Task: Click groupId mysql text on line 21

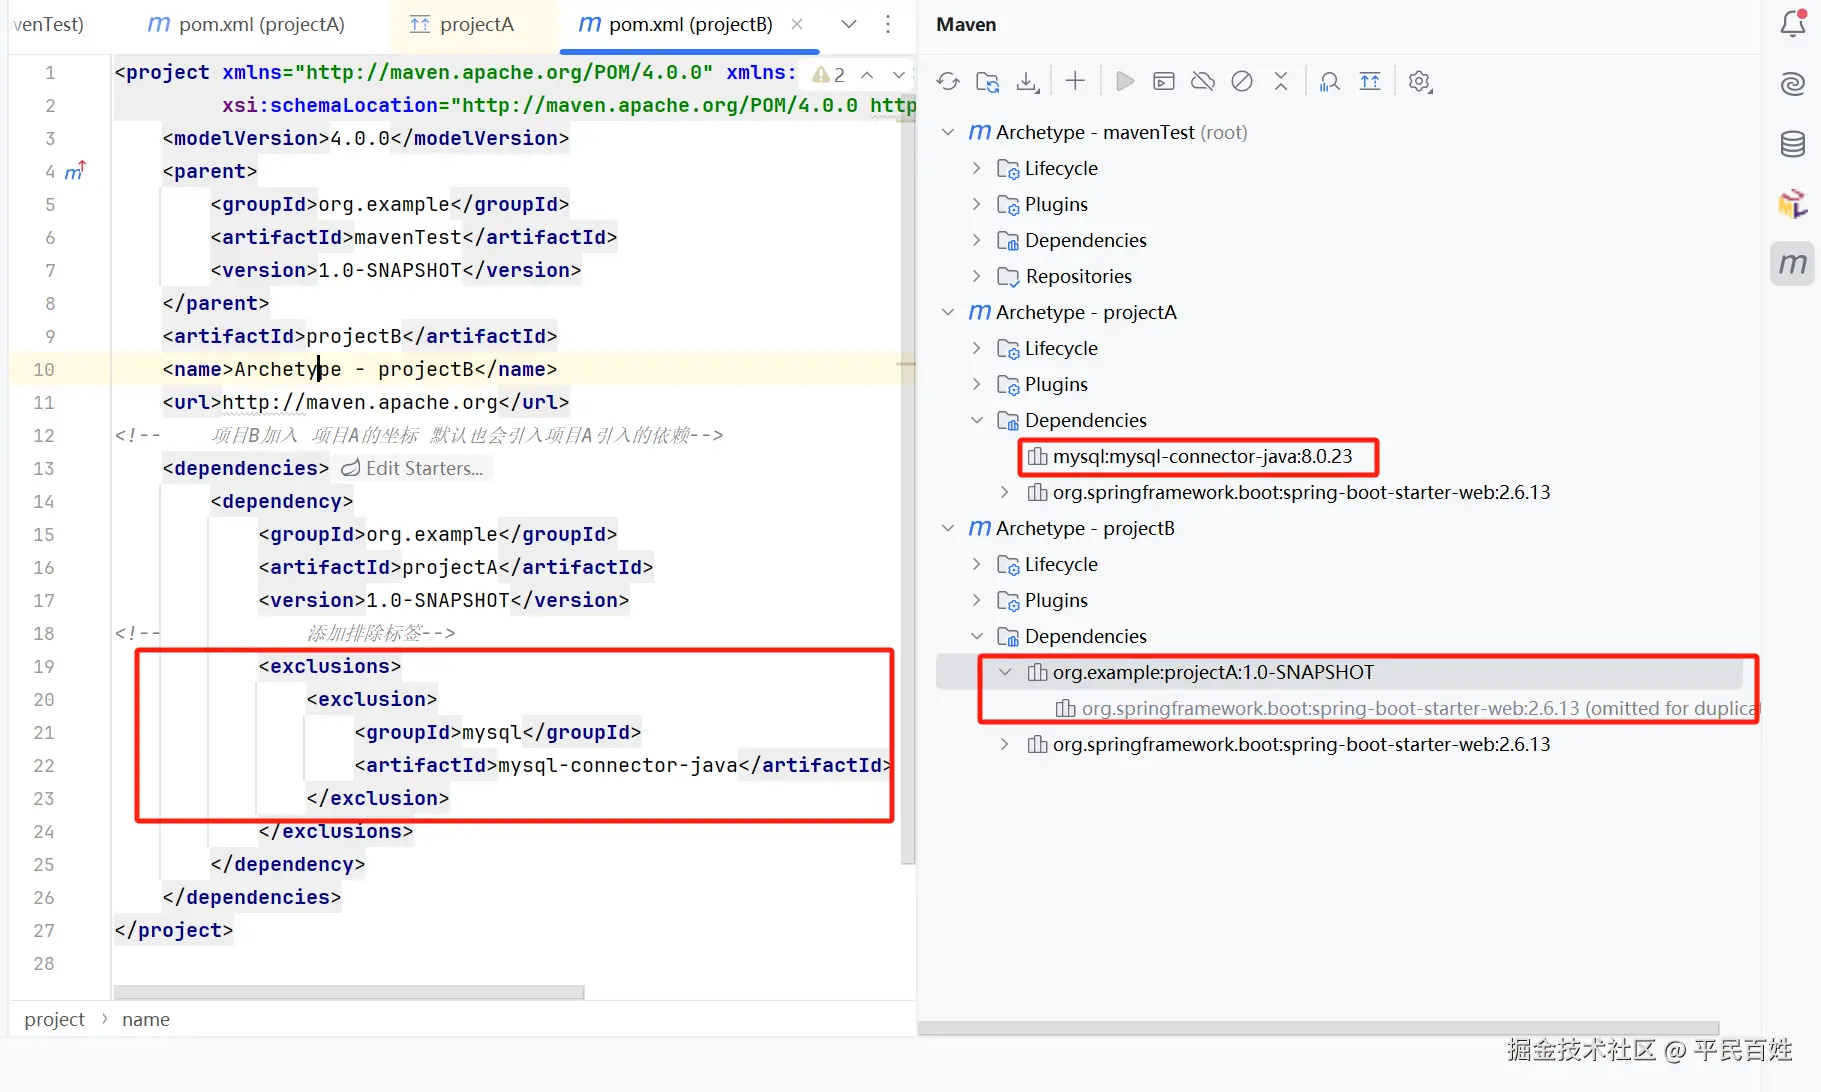Action: tap(492, 732)
